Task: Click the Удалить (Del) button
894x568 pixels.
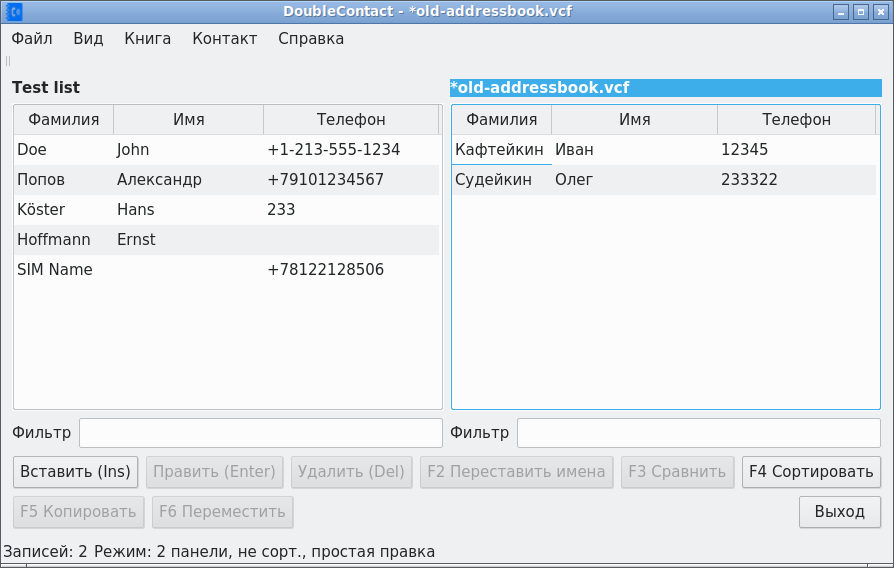Action: pos(351,472)
